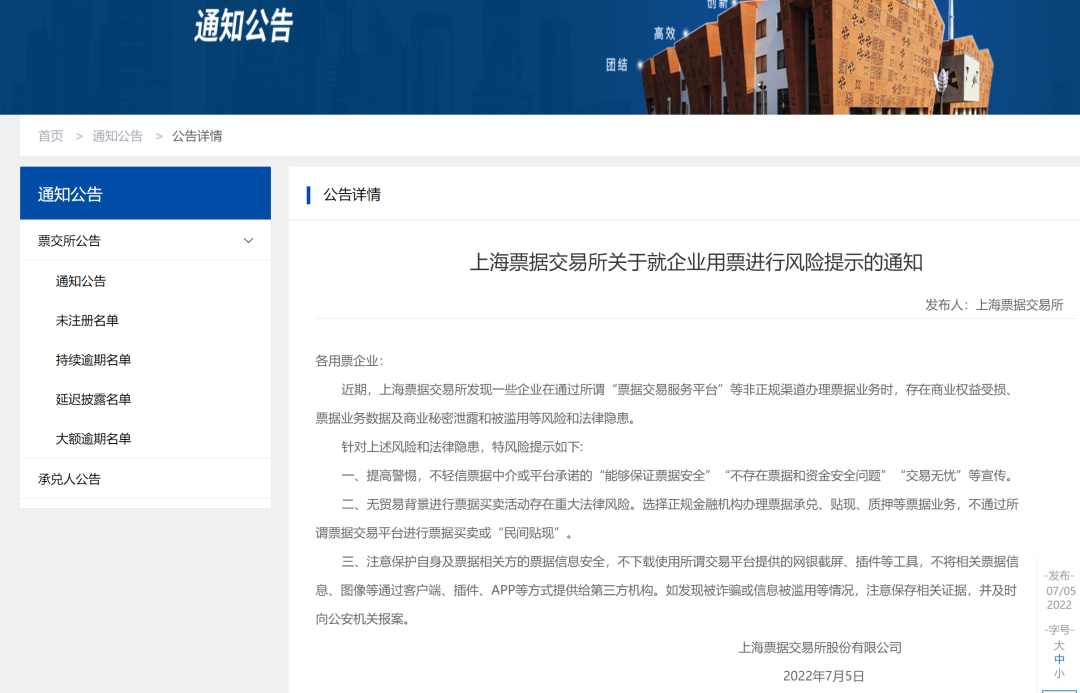Click 公告详情 breadcrumb text

coord(197,136)
